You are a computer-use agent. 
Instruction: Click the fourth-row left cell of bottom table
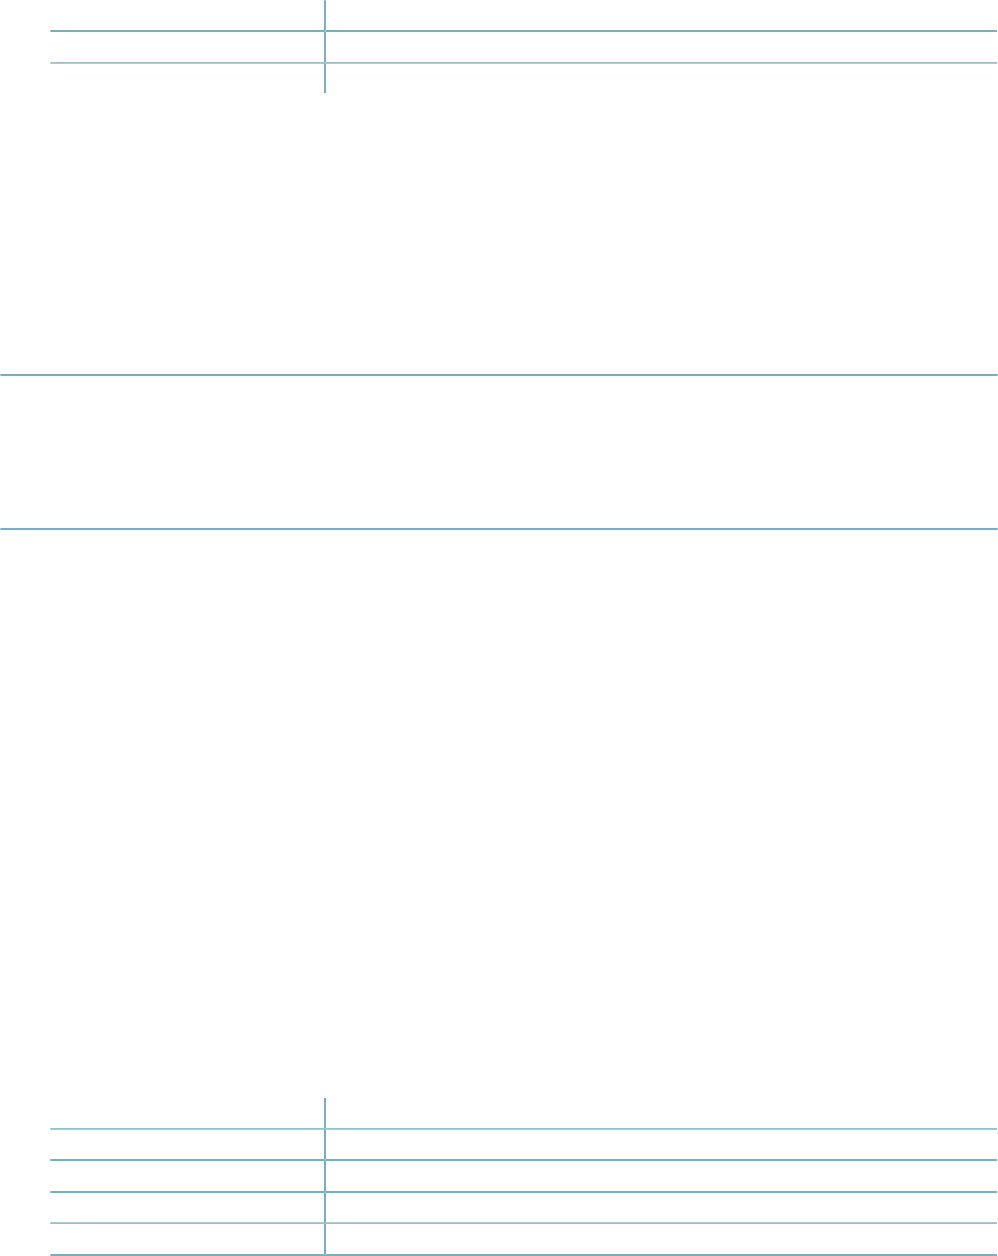point(187,1207)
